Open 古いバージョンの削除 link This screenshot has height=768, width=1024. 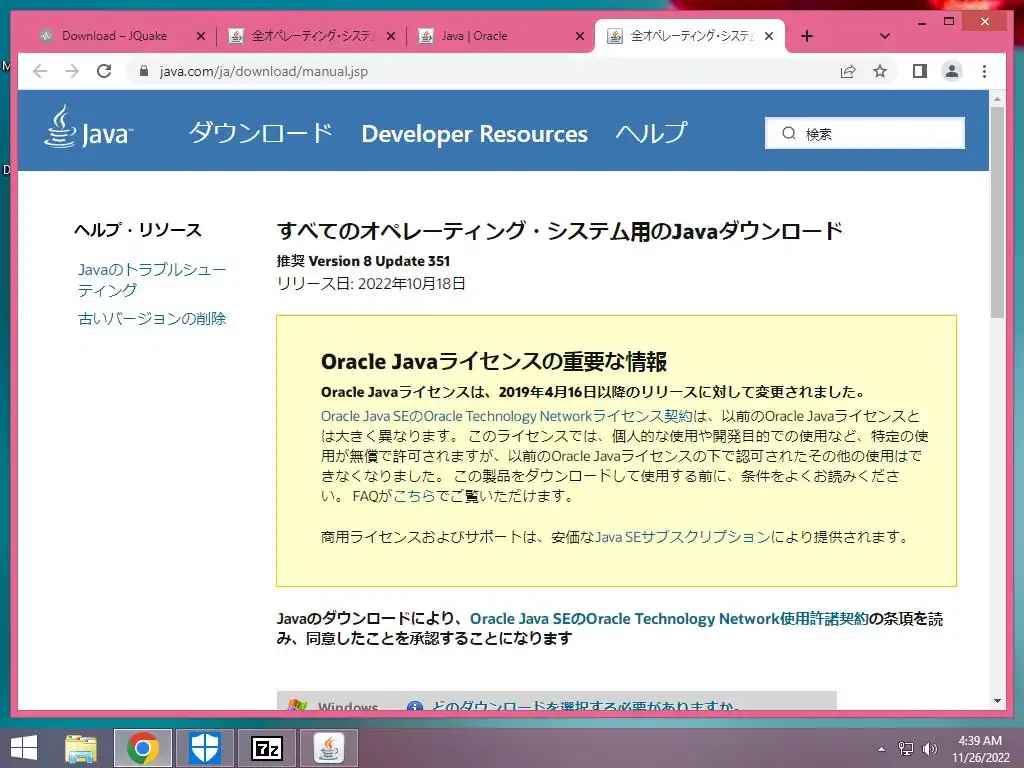click(152, 318)
